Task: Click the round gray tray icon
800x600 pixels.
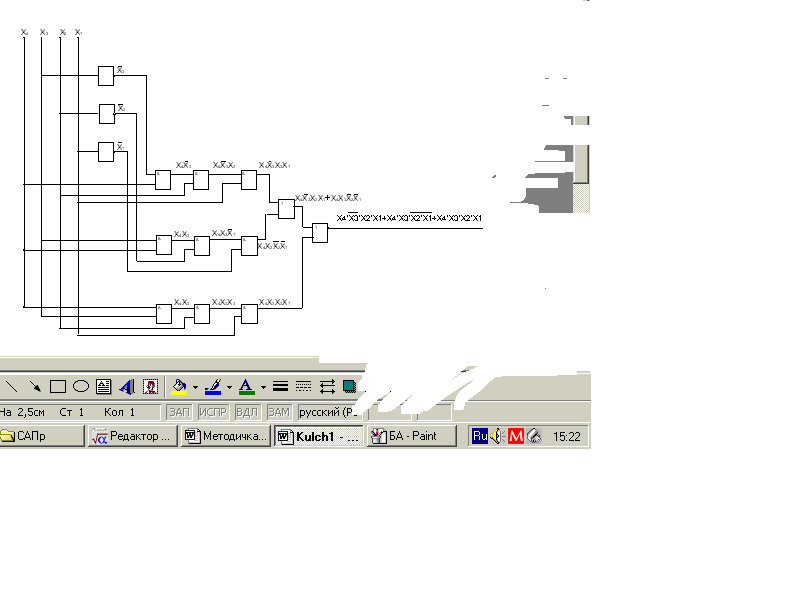Action: (x=534, y=436)
